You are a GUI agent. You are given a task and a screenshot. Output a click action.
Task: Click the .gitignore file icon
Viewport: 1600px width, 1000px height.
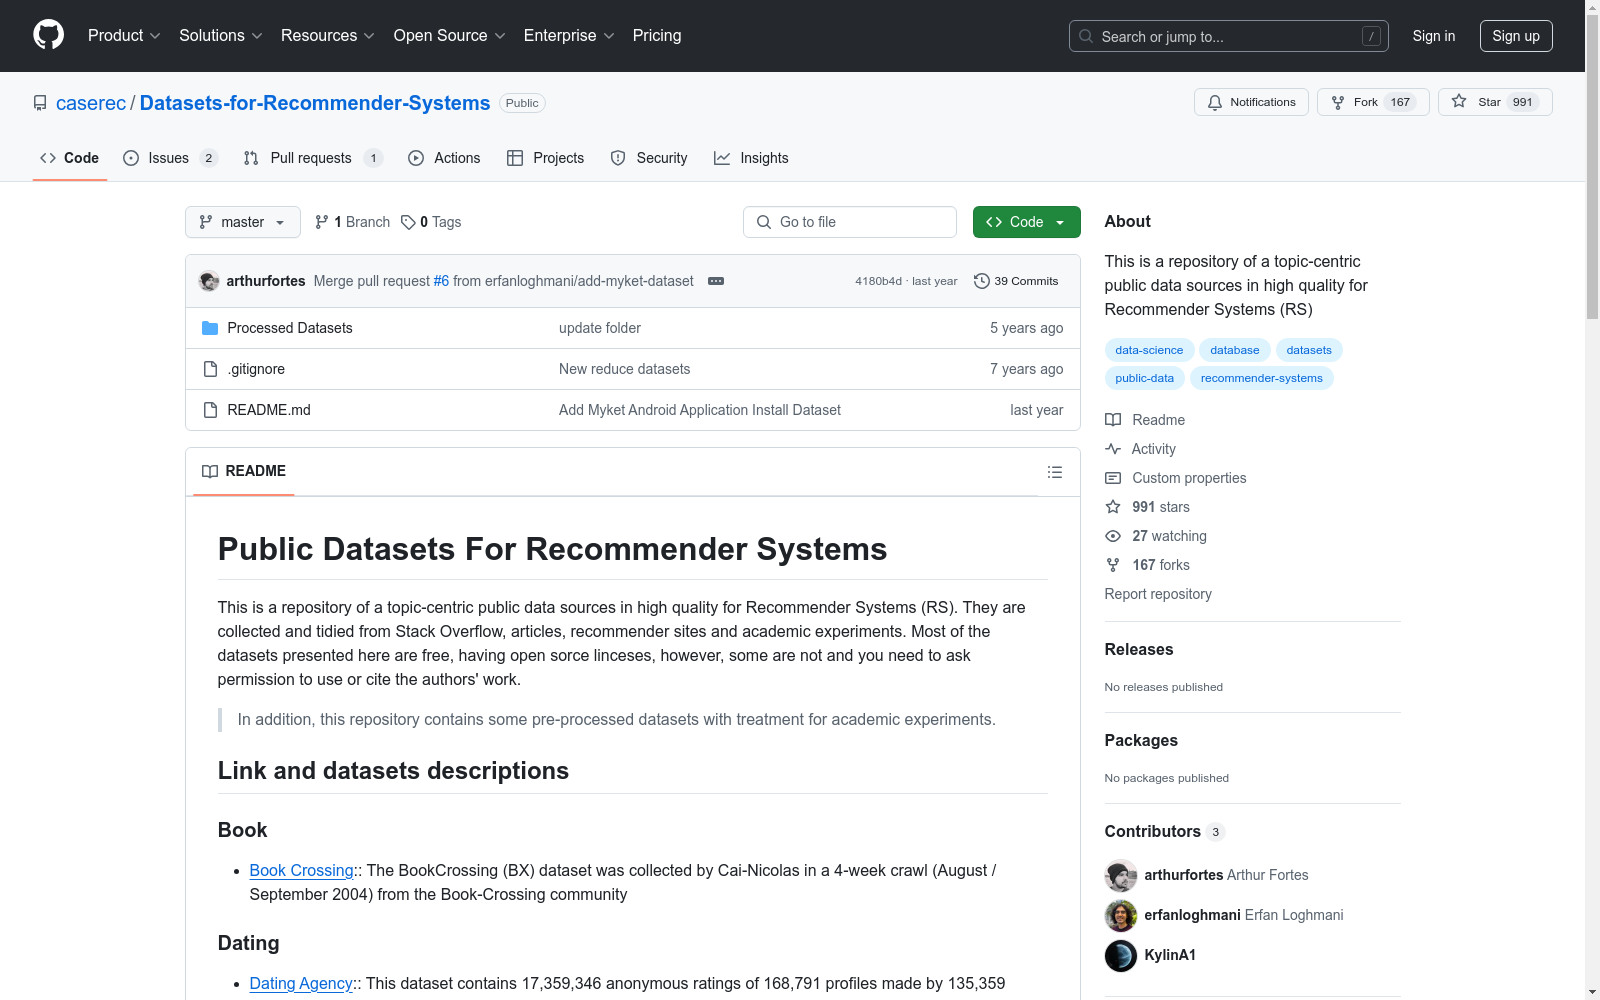(210, 369)
